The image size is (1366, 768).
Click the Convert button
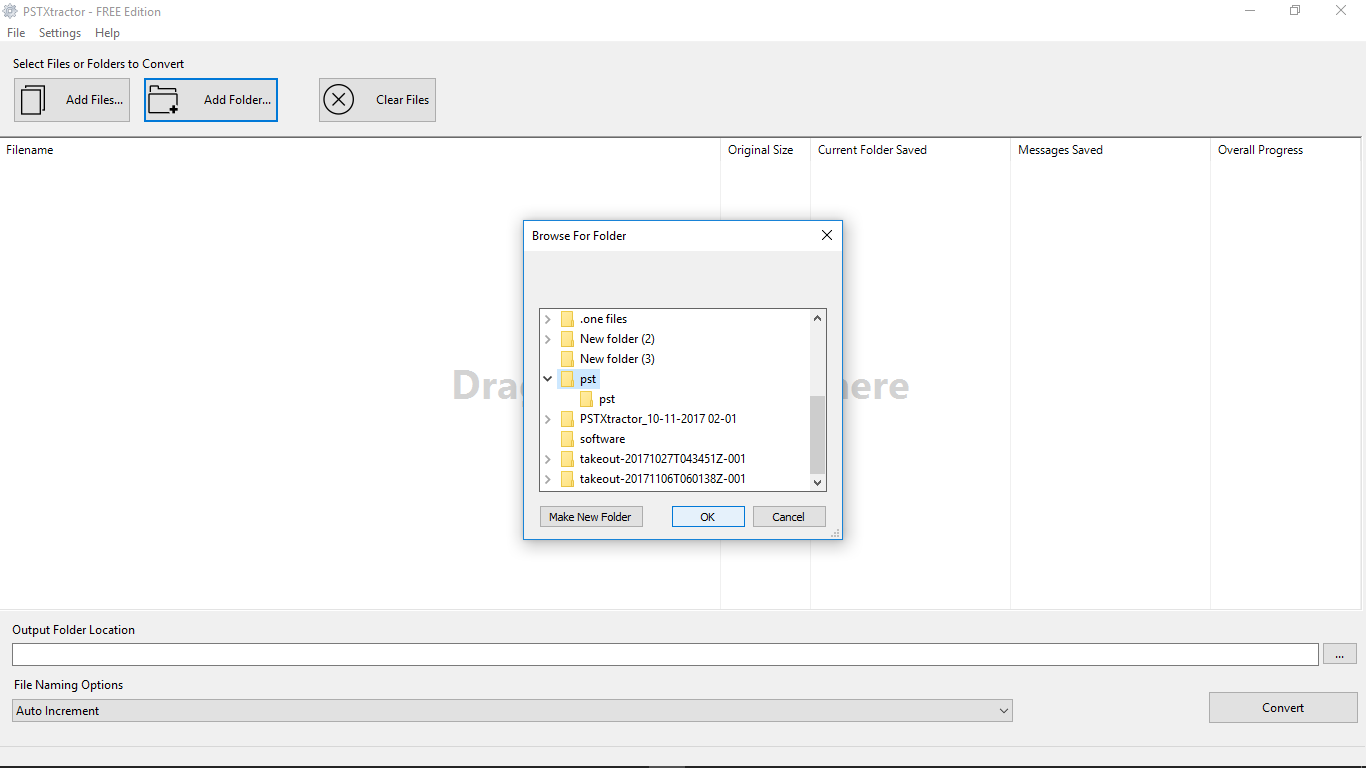(1283, 708)
